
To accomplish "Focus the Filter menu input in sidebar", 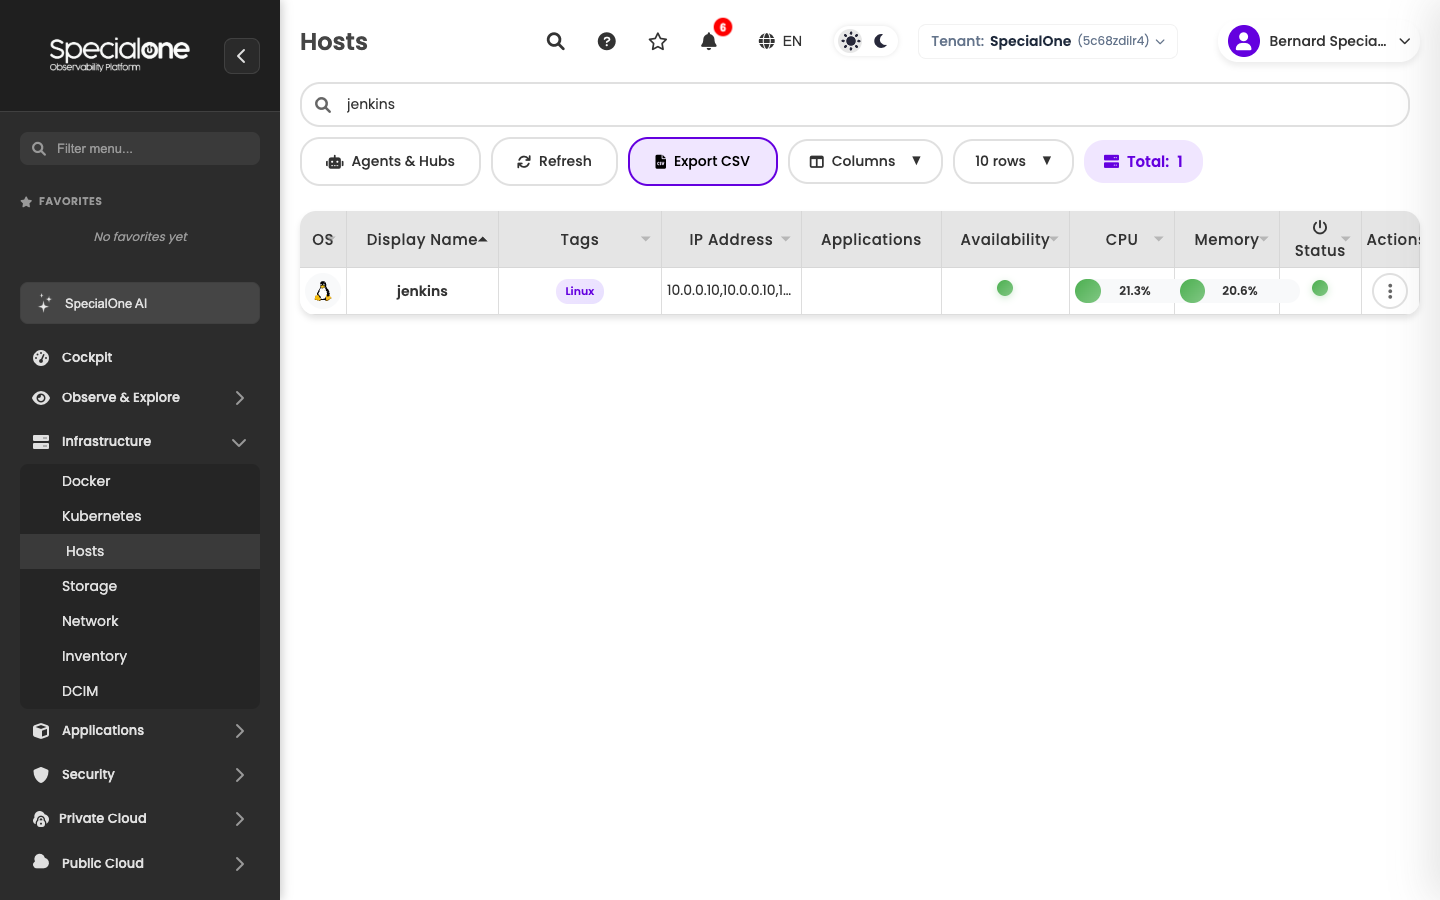I will click(x=140, y=149).
